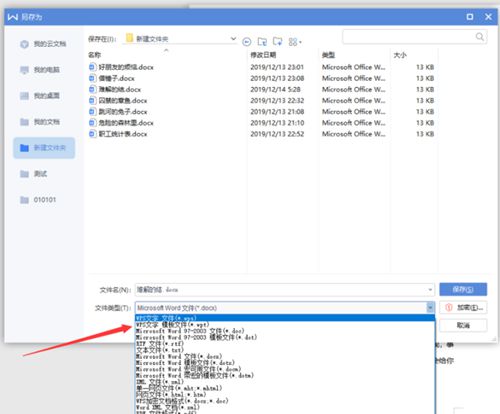
Task: Click the blue Save button
Action: pos(463,289)
